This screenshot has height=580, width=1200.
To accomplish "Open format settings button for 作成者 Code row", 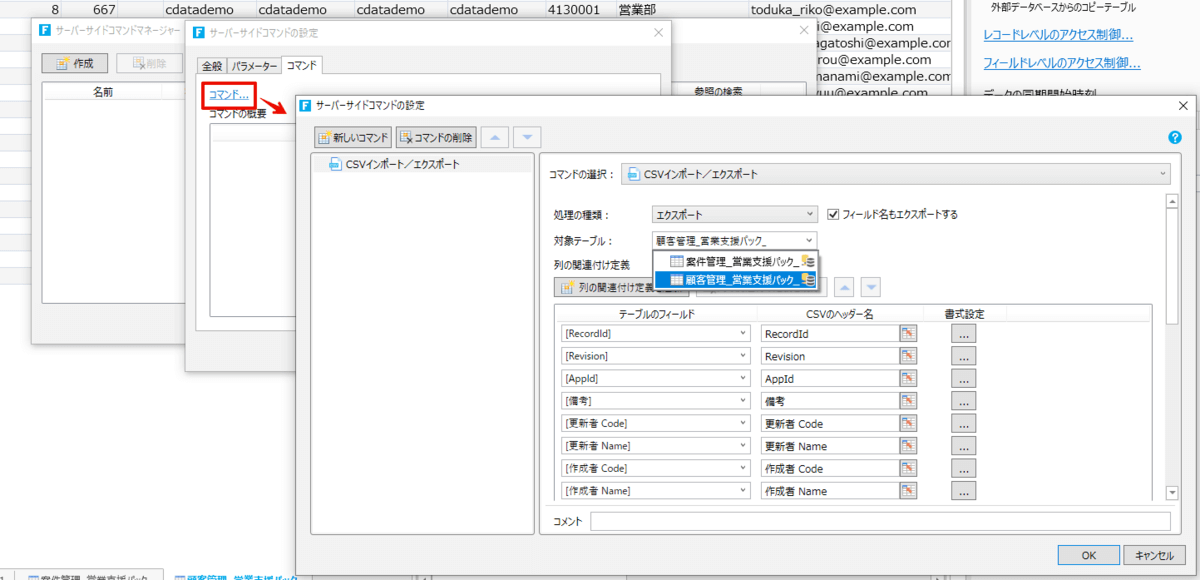I will click(x=964, y=469).
